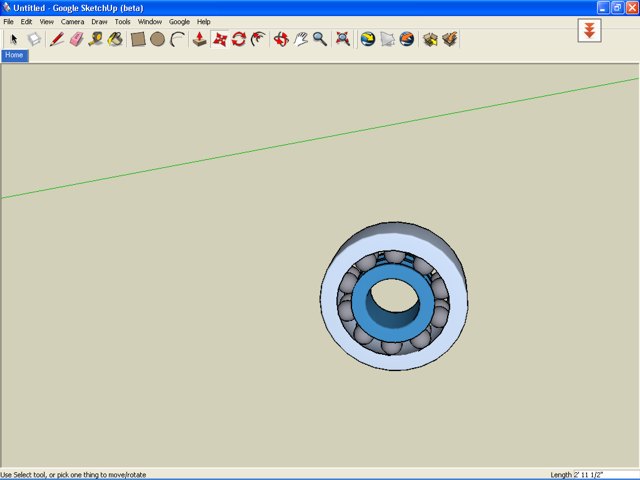Select the Push/Pull tool
640x480 pixels.
[x=200, y=39]
